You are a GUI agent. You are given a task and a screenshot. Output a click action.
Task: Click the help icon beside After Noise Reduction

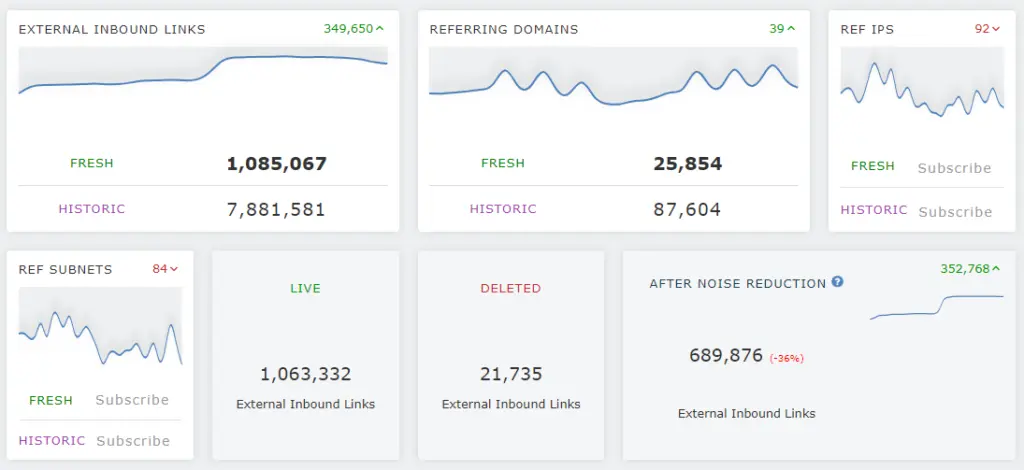click(838, 282)
